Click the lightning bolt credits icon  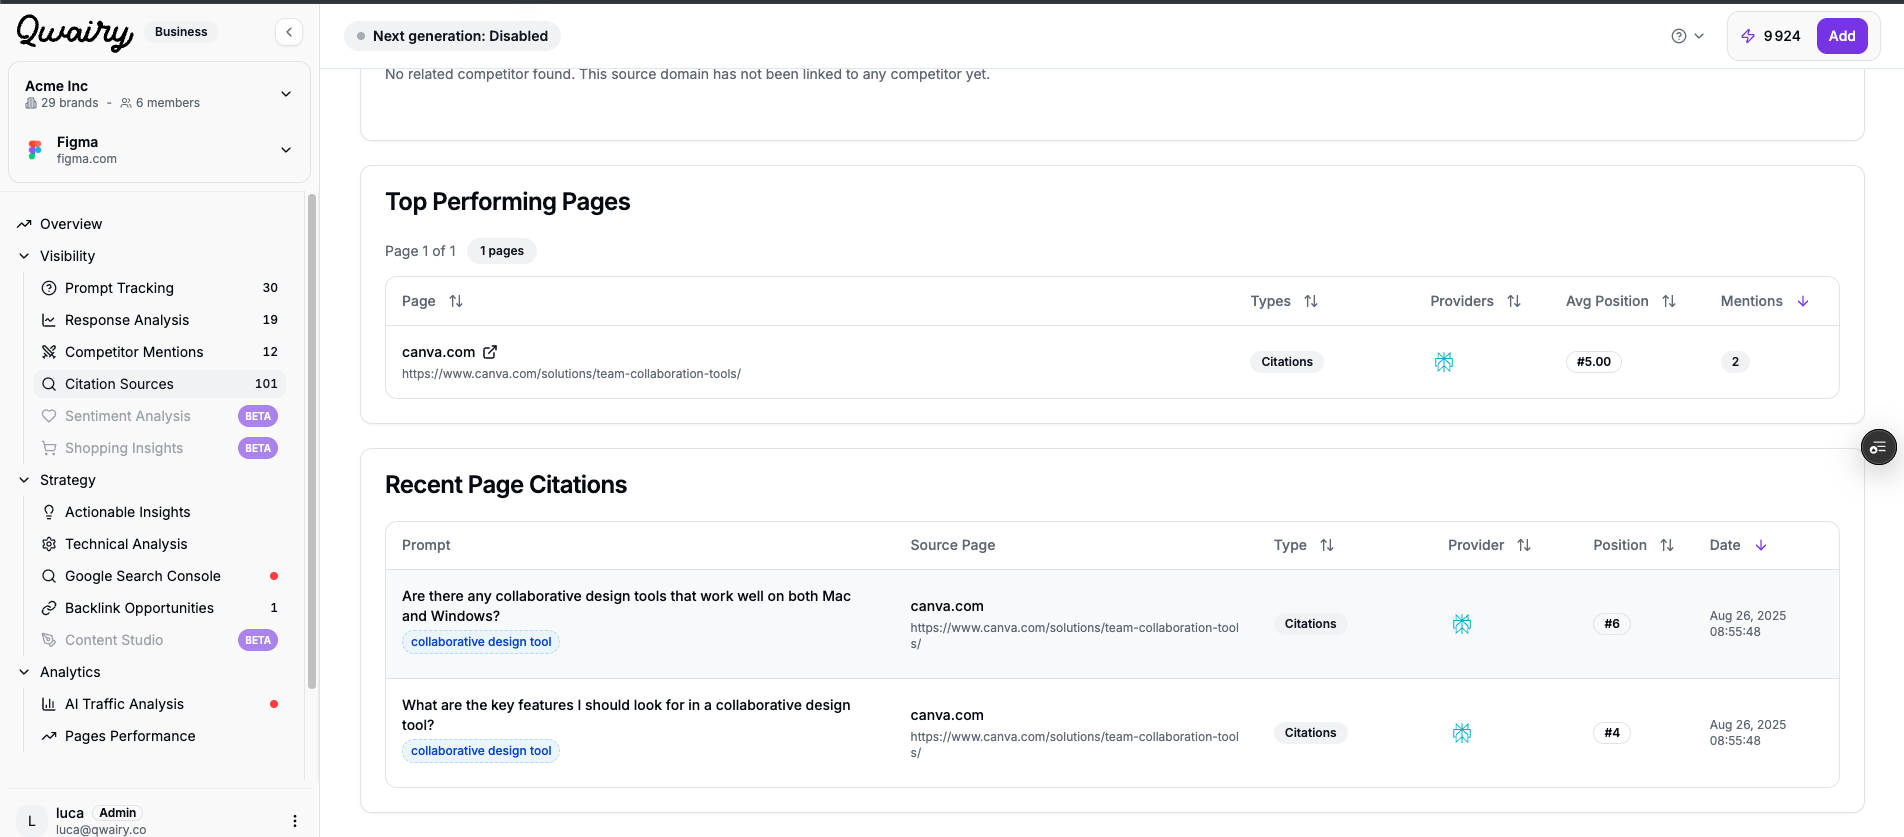pos(1748,36)
